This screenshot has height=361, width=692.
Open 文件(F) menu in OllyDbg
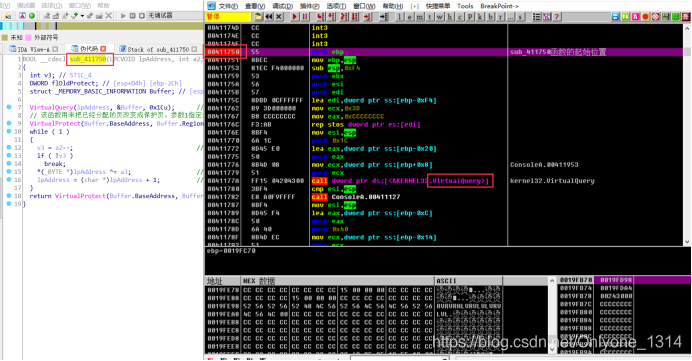tap(228, 6)
